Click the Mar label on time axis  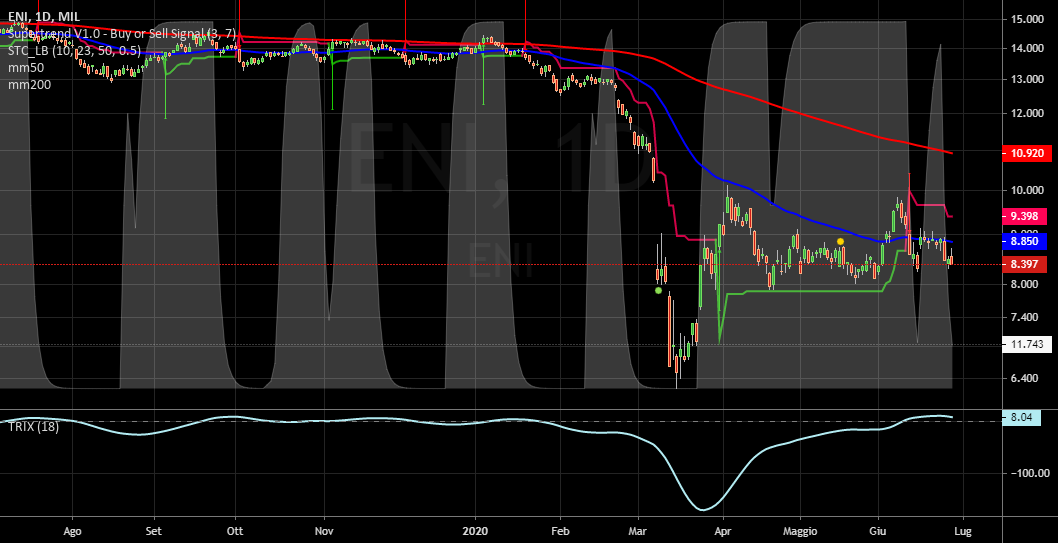[x=638, y=532]
